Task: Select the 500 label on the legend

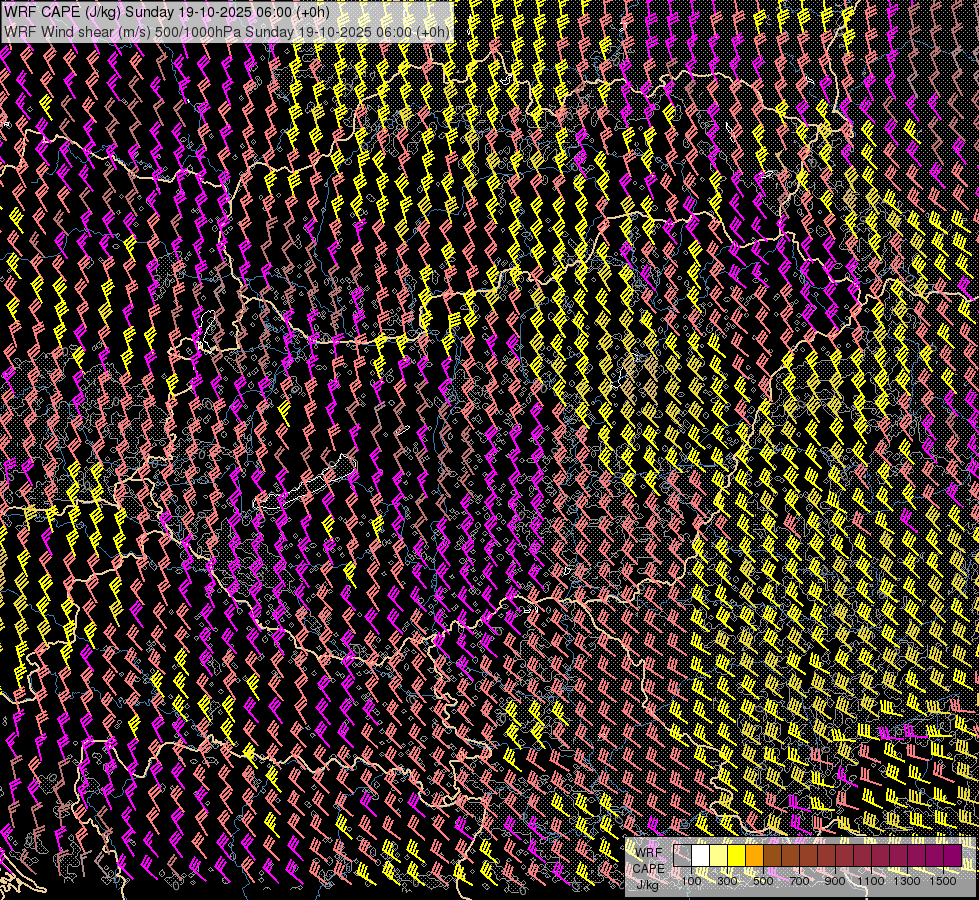Action: 763,881
